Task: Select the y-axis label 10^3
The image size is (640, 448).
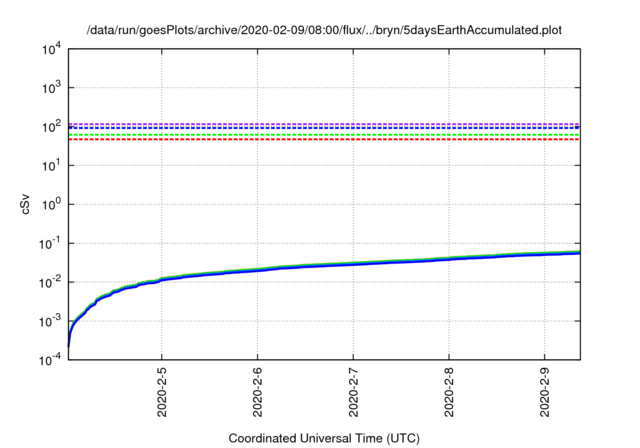Action: pyautogui.click(x=51, y=87)
